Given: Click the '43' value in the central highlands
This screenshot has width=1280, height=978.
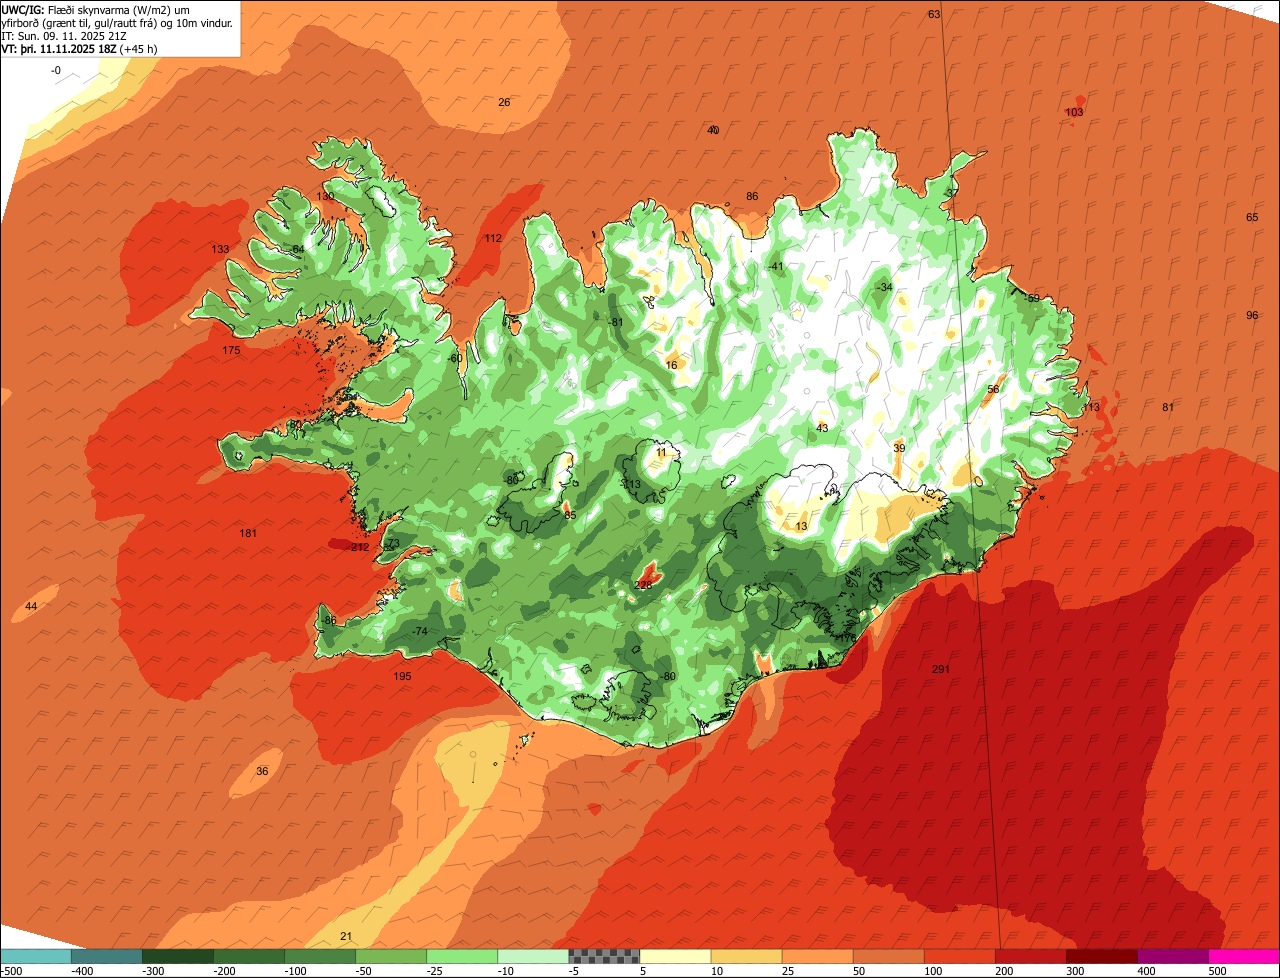Looking at the screenshot, I should click(x=822, y=428).
